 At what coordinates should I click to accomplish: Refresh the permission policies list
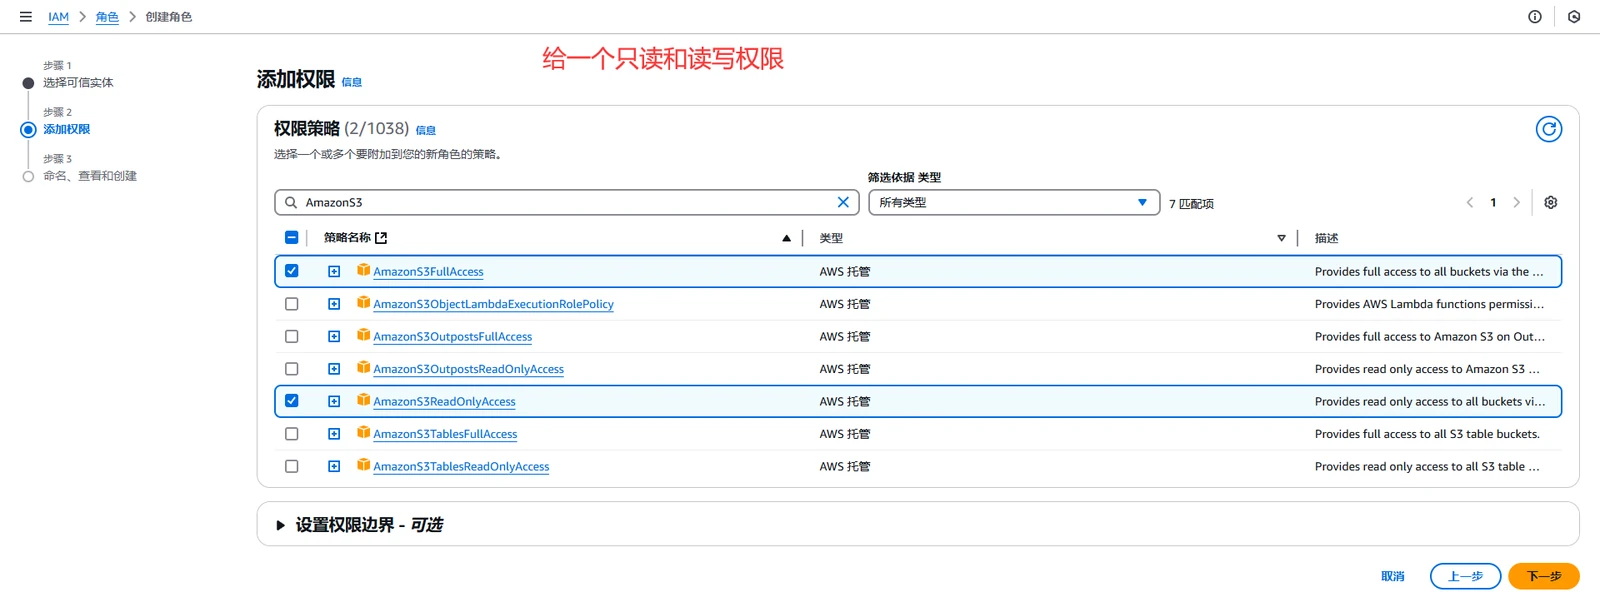[x=1549, y=129]
